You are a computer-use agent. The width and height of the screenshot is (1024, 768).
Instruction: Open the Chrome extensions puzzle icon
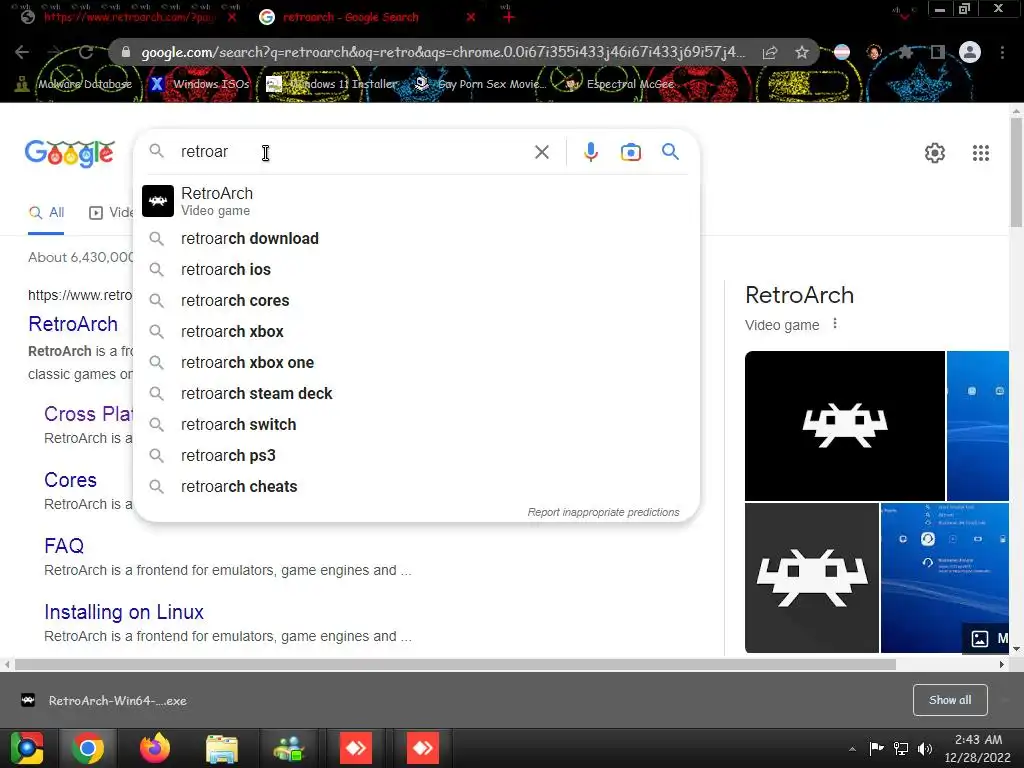pos(905,52)
